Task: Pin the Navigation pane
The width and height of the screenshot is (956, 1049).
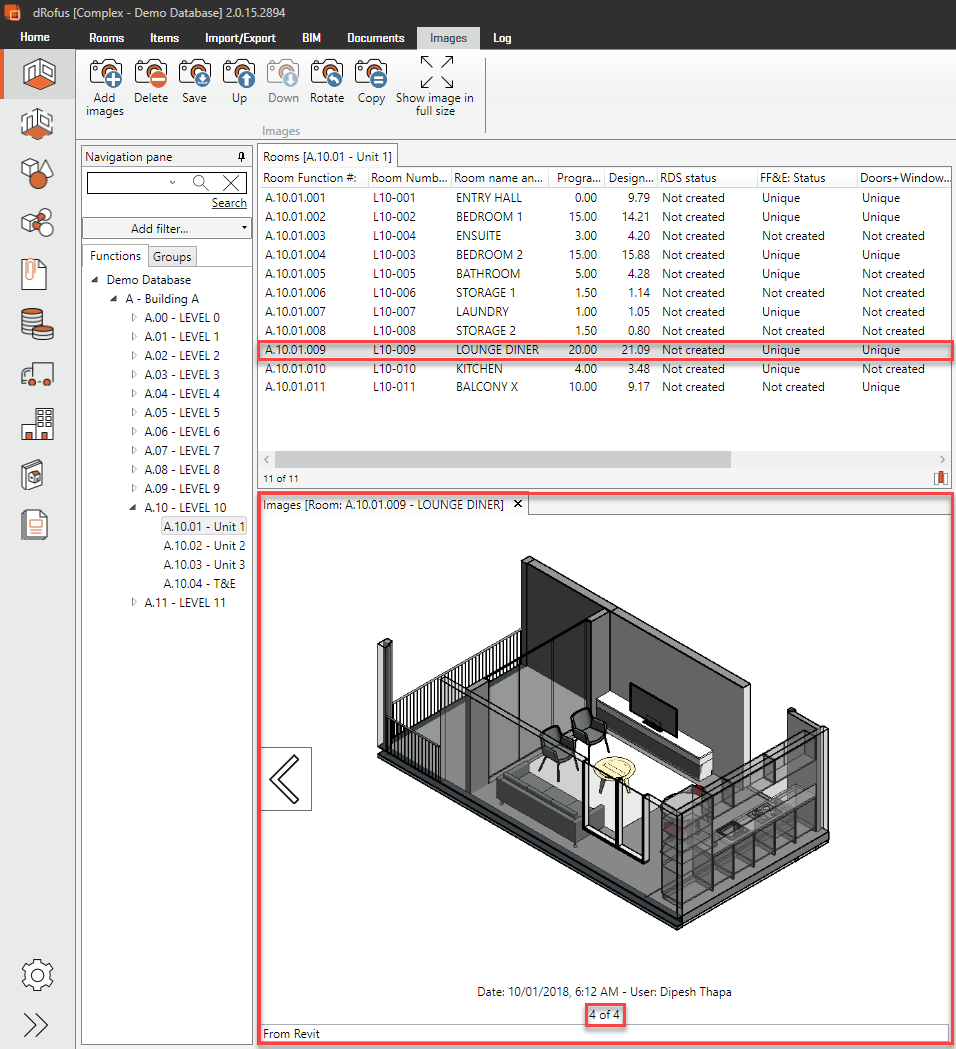Action: 240,157
